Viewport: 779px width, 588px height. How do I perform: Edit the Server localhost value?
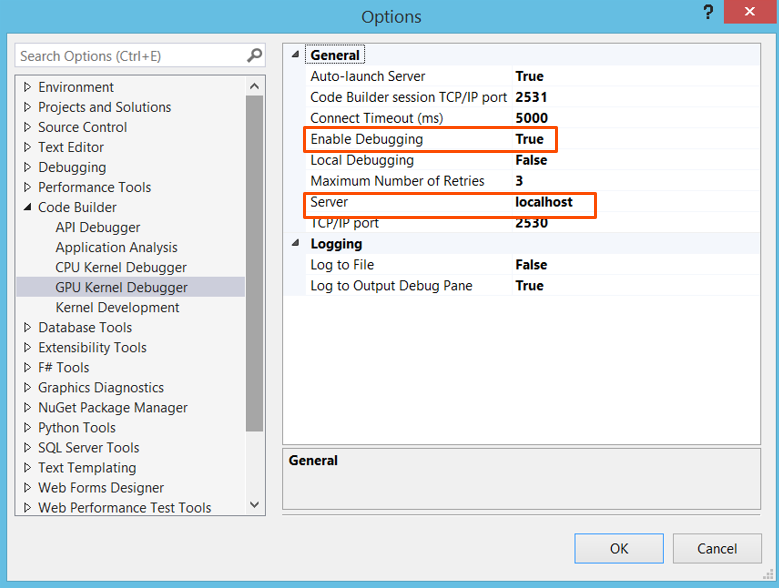[544, 202]
